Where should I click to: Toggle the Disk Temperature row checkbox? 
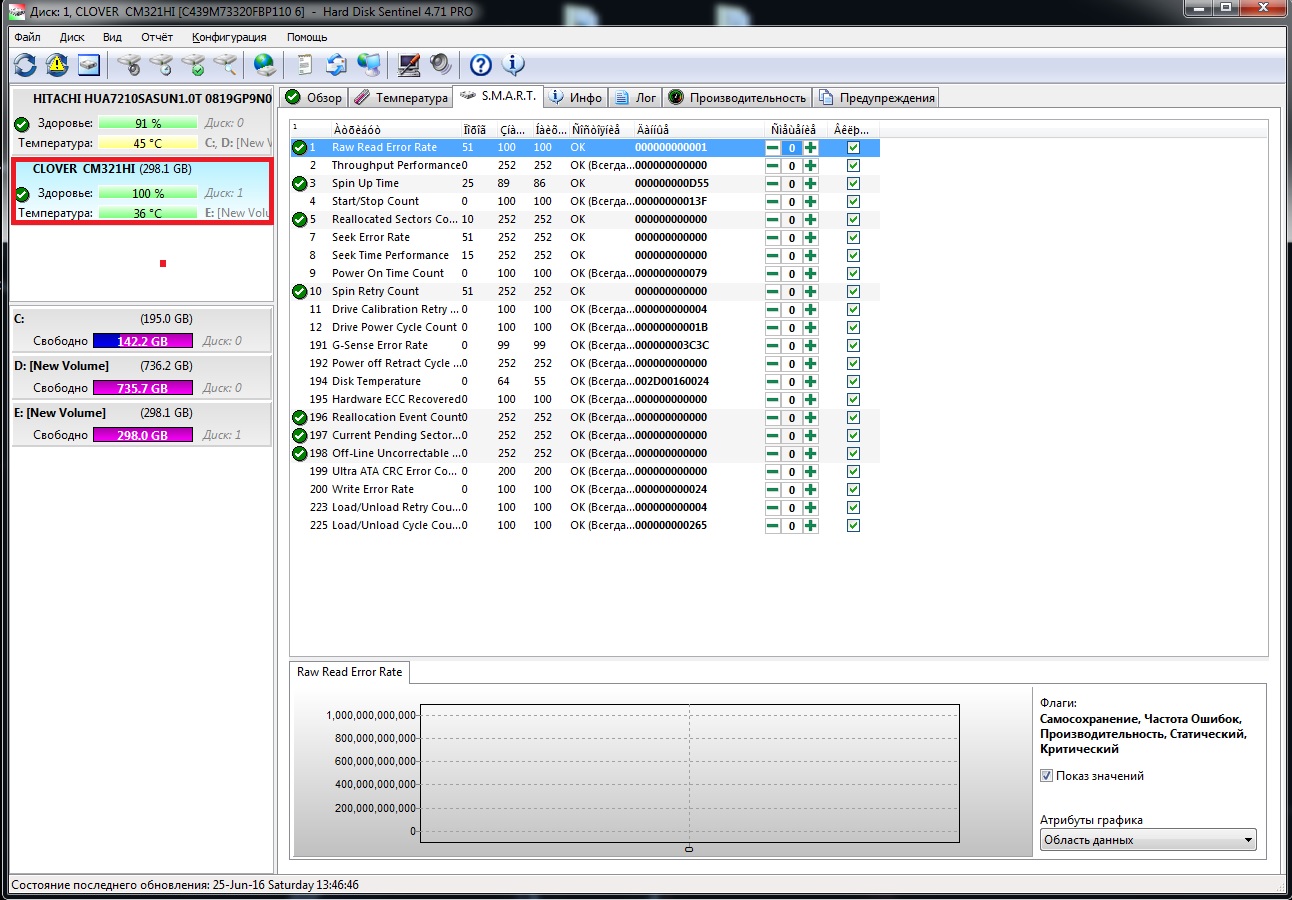(853, 382)
